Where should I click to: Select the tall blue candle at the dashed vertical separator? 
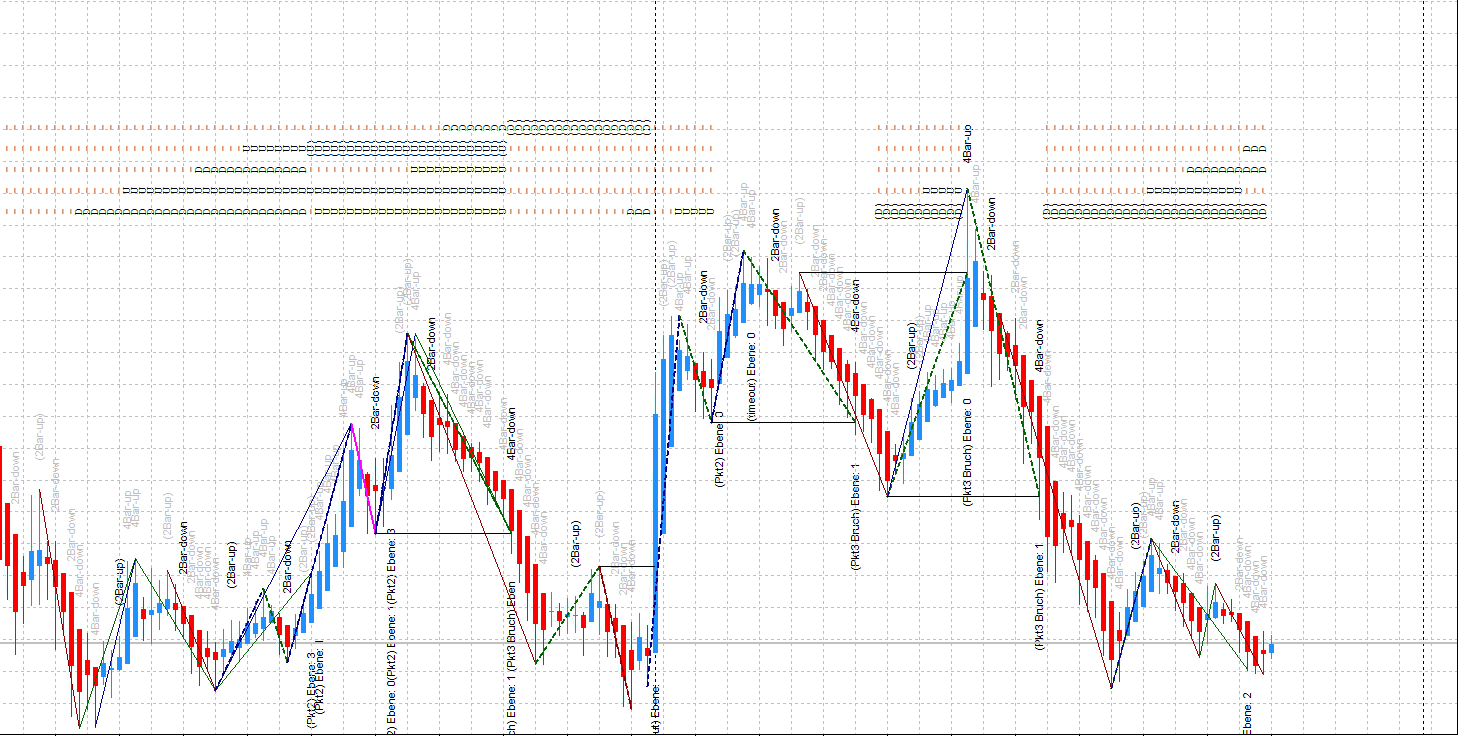(657, 533)
